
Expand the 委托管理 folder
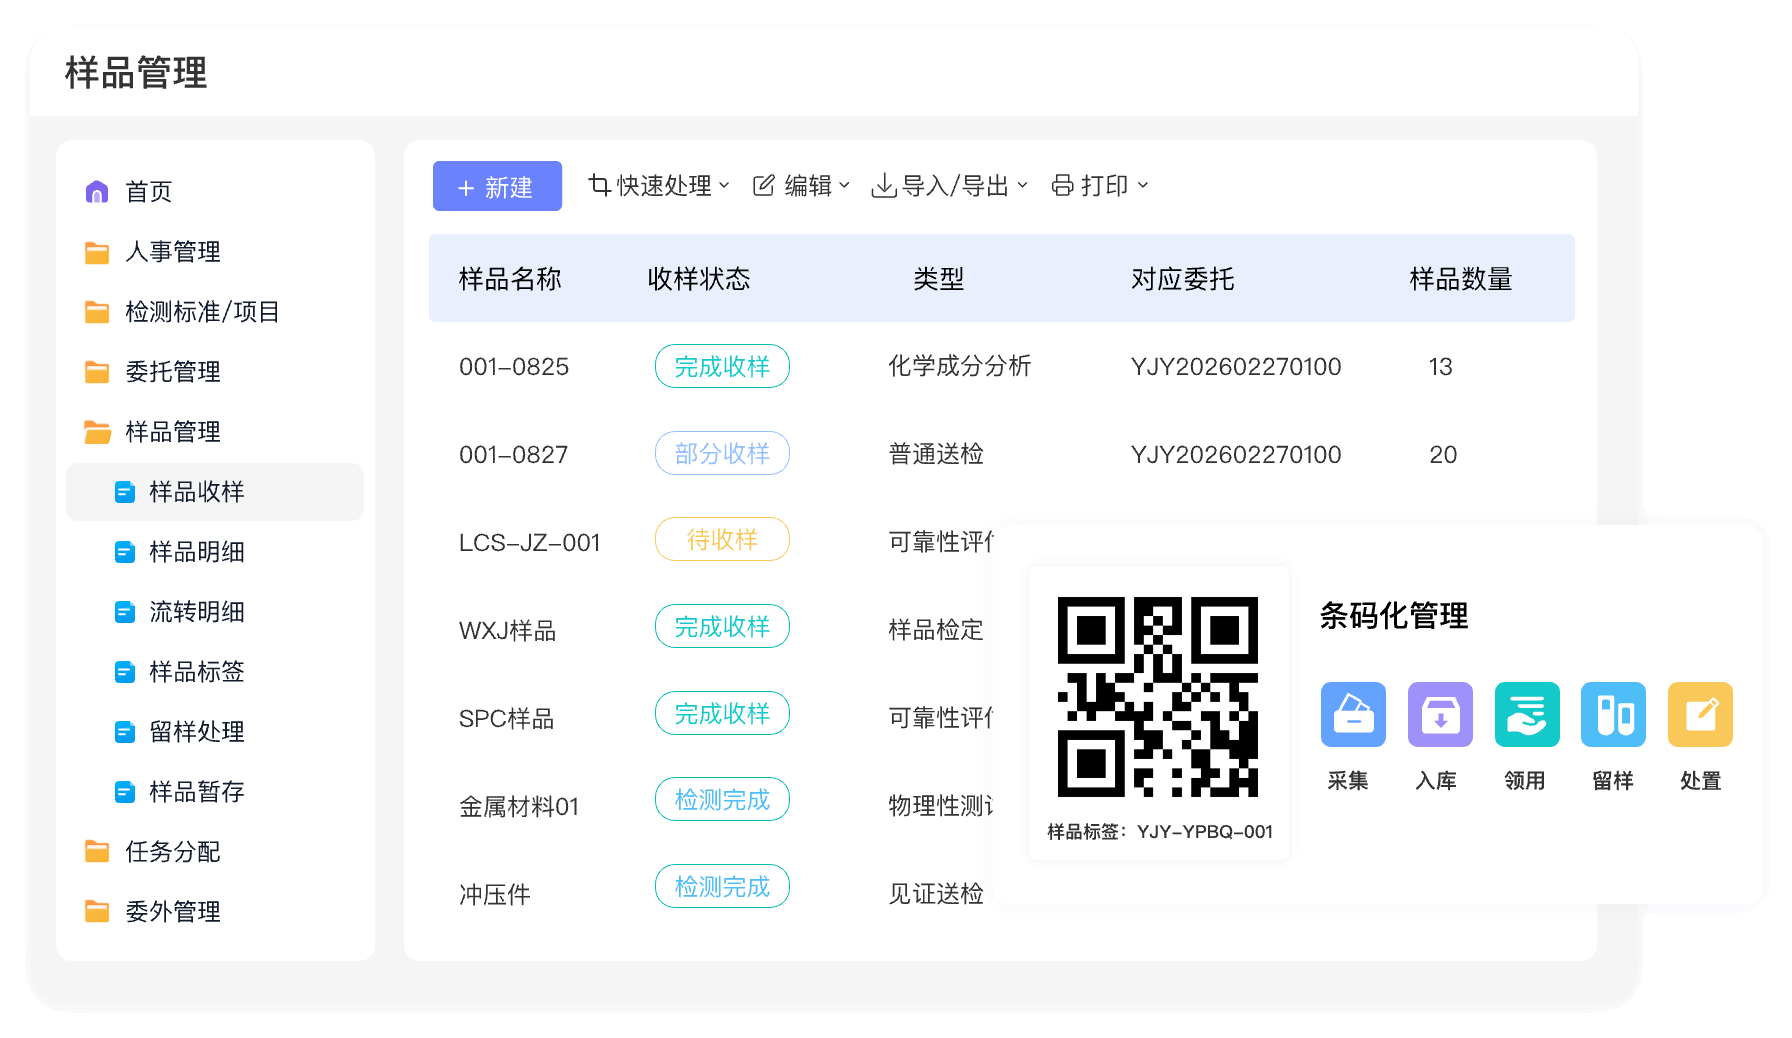click(x=172, y=372)
